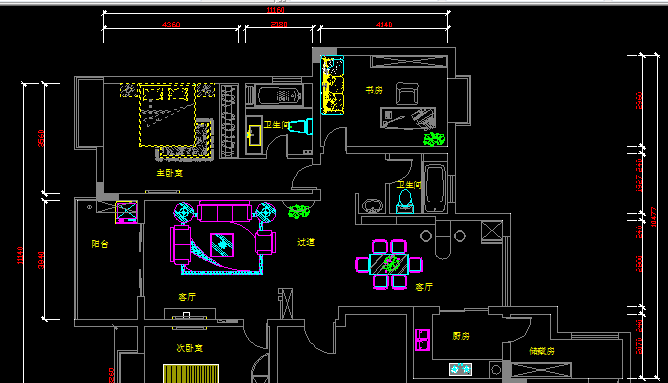Click the 3560 vertical dimension text
668x383 pixels.
click(41, 138)
